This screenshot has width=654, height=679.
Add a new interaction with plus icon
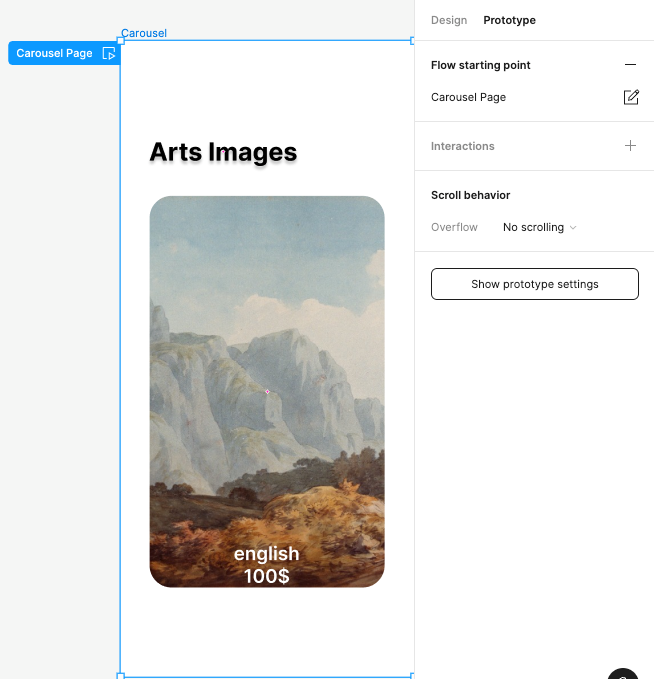coord(630,146)
